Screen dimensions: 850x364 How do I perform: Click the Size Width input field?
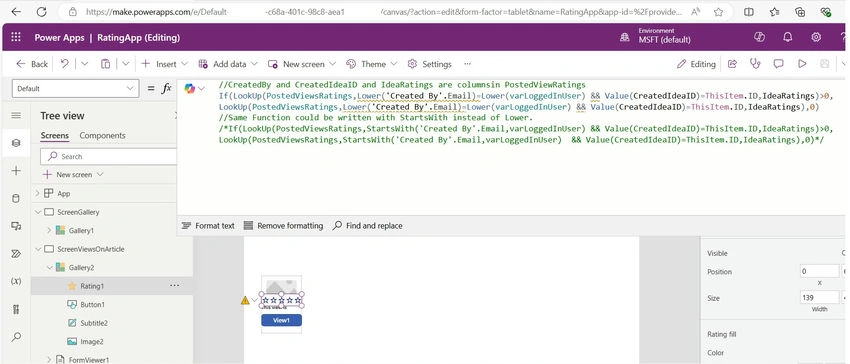pyautogui.click(x=819, y=298)
